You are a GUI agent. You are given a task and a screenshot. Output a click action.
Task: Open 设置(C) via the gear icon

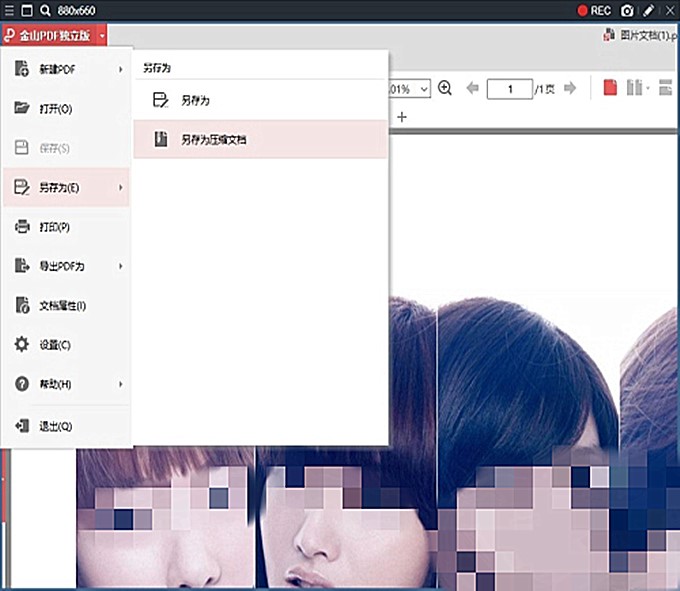tap(22, 345)
